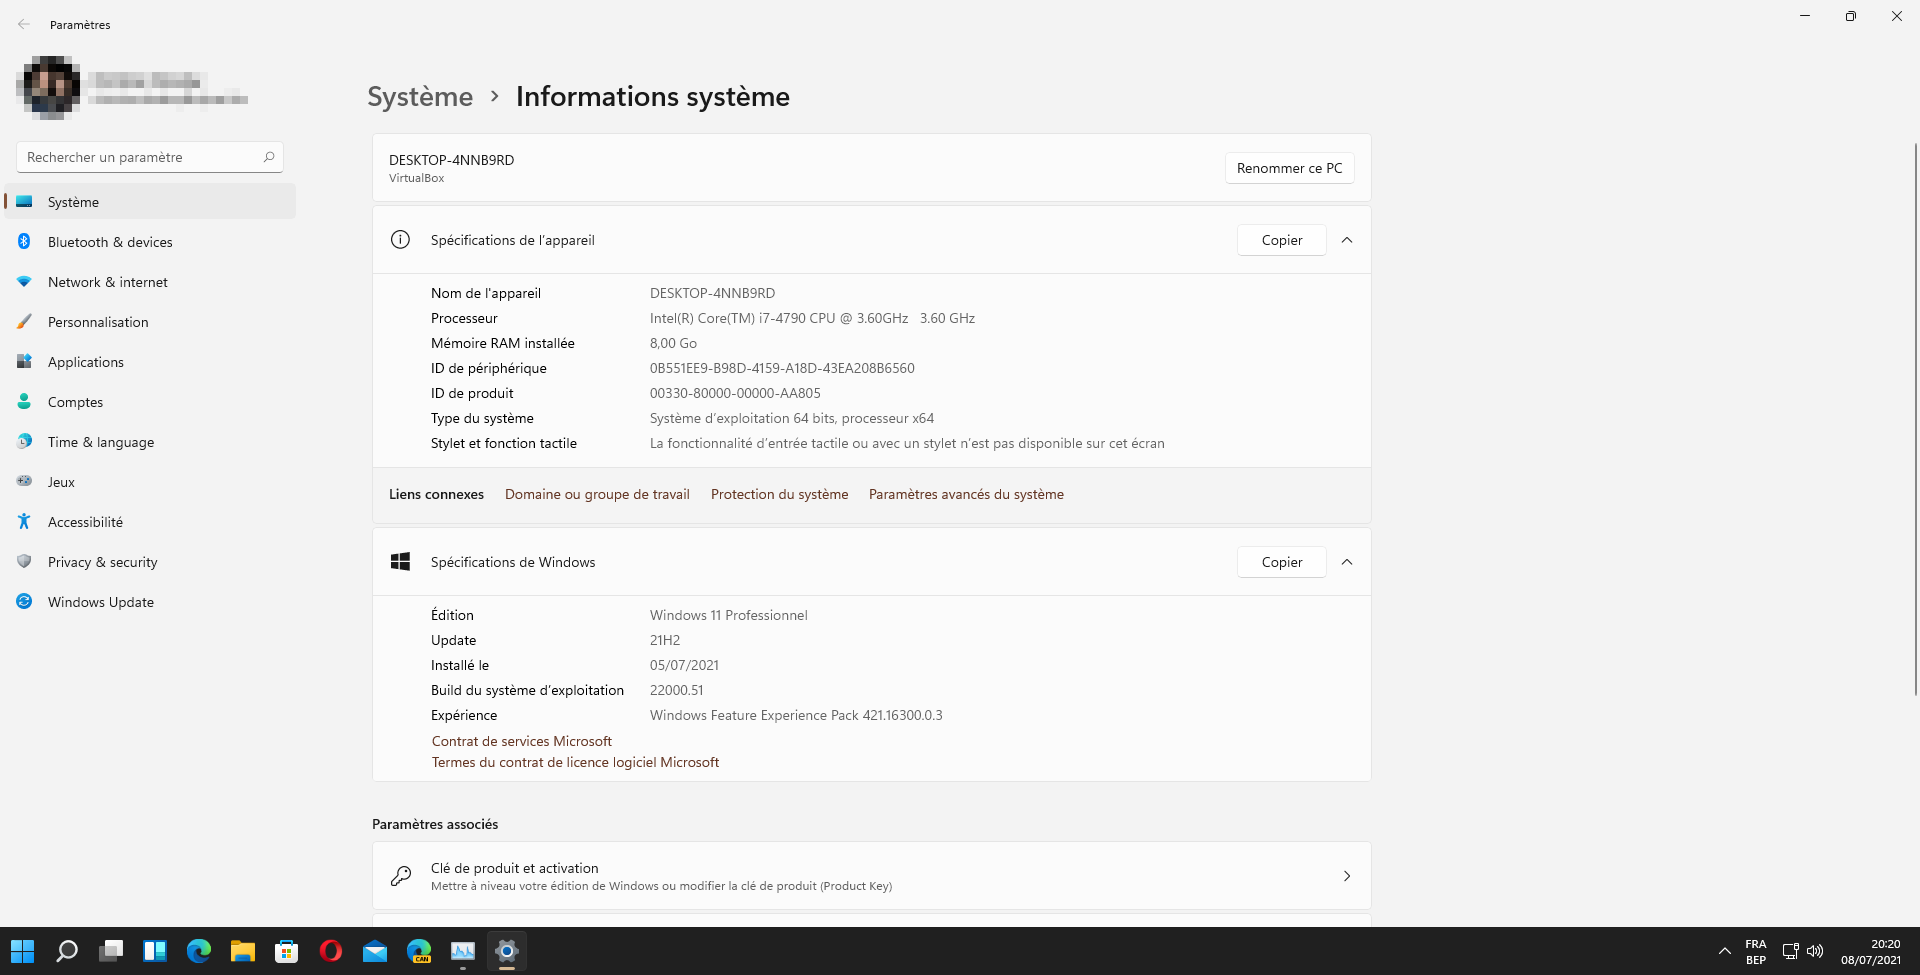
Task: Click the ID de périphérique value
Action: pyautogui.click(x=782, y=368)
